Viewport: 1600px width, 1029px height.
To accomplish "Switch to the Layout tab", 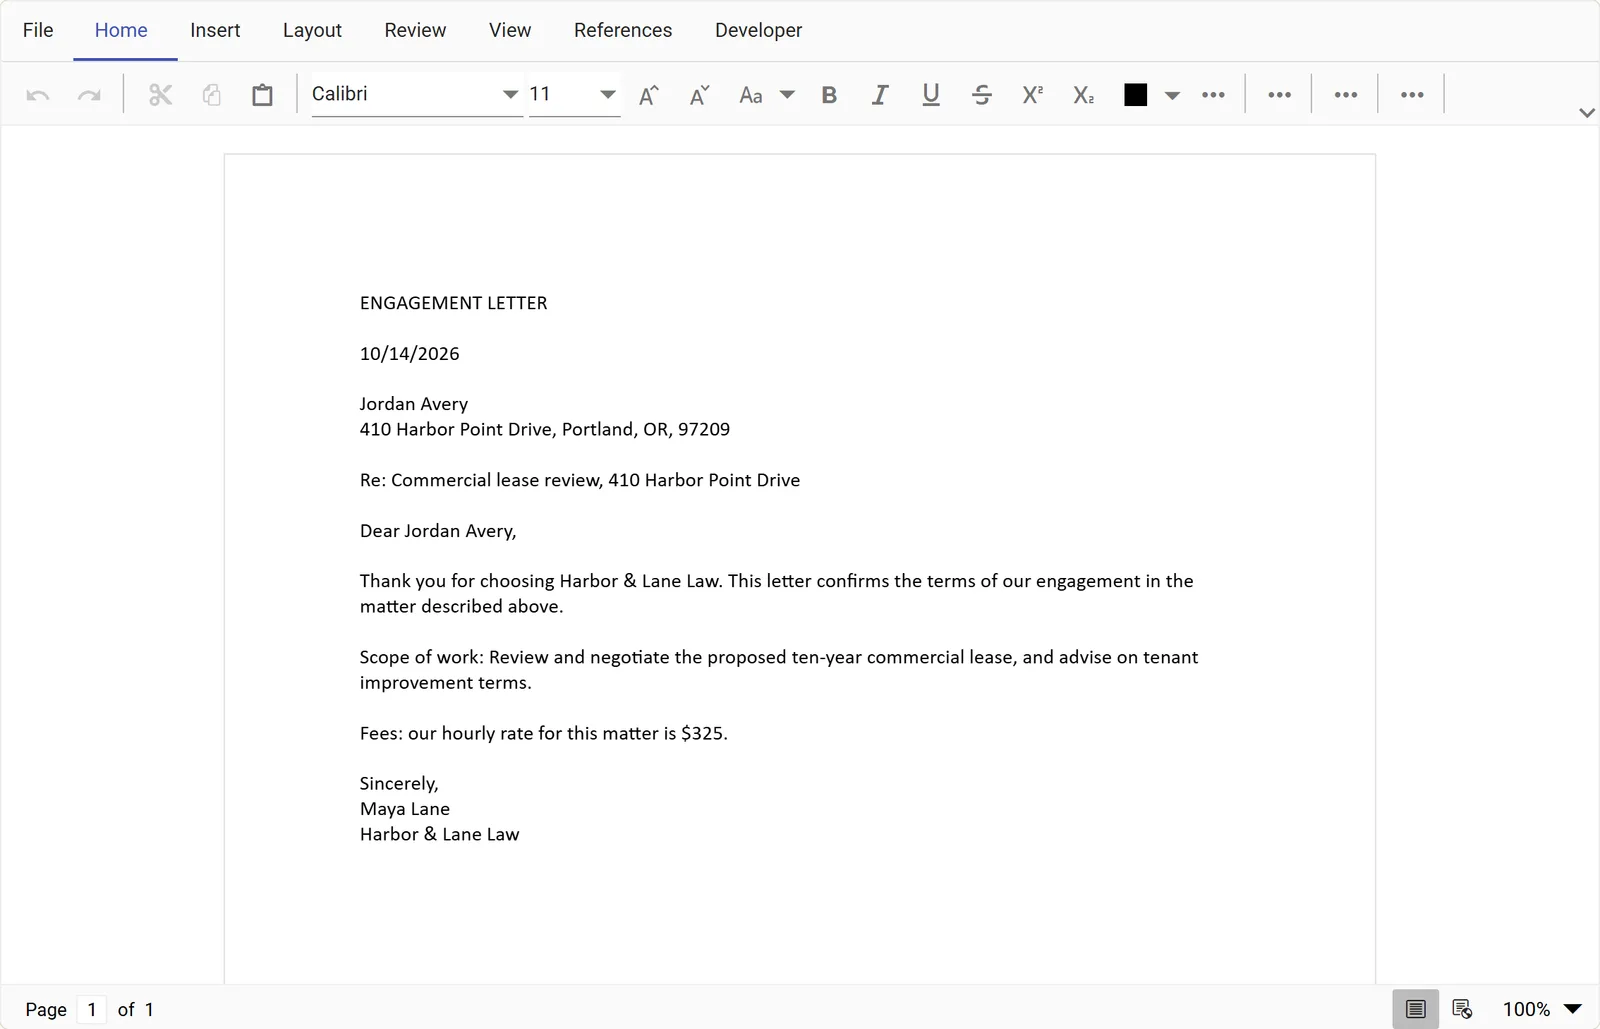I will (312, 30).
